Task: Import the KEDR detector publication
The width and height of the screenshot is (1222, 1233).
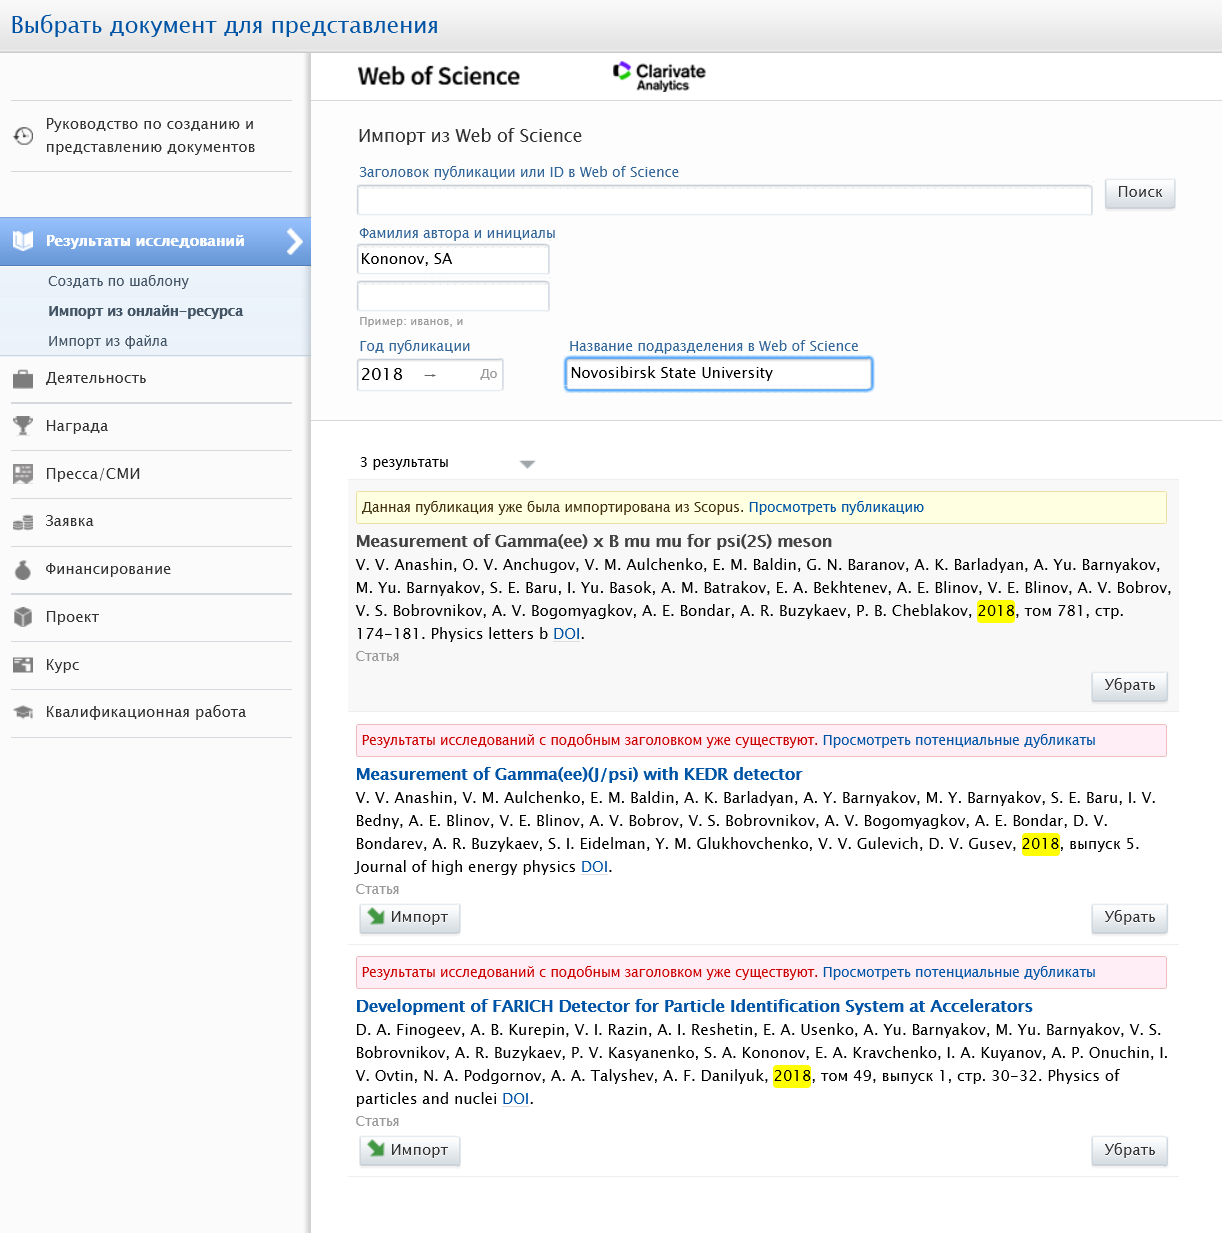Action: (x=410, y=917)
